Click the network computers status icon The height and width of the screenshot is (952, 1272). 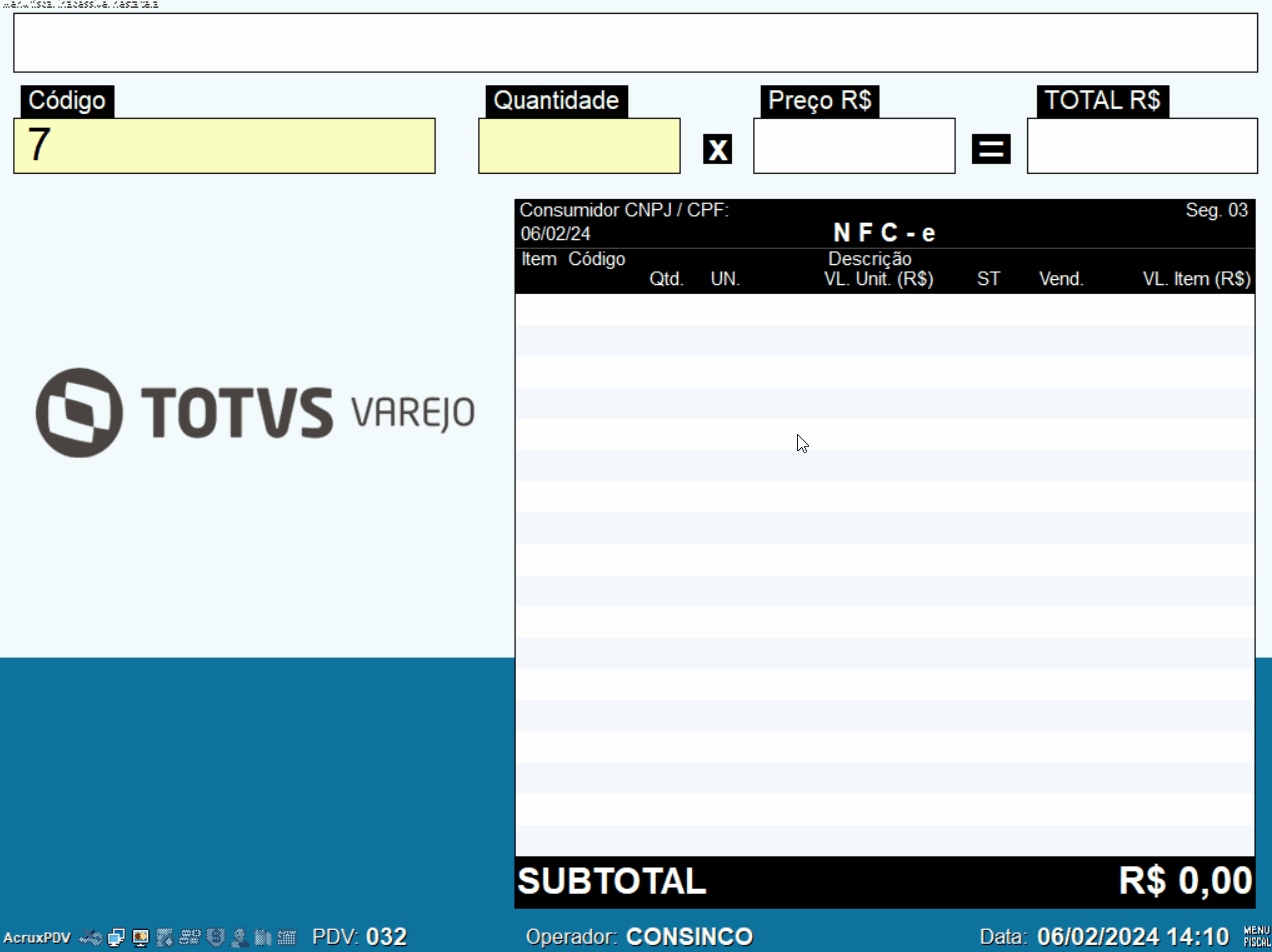tap(117, 937)
